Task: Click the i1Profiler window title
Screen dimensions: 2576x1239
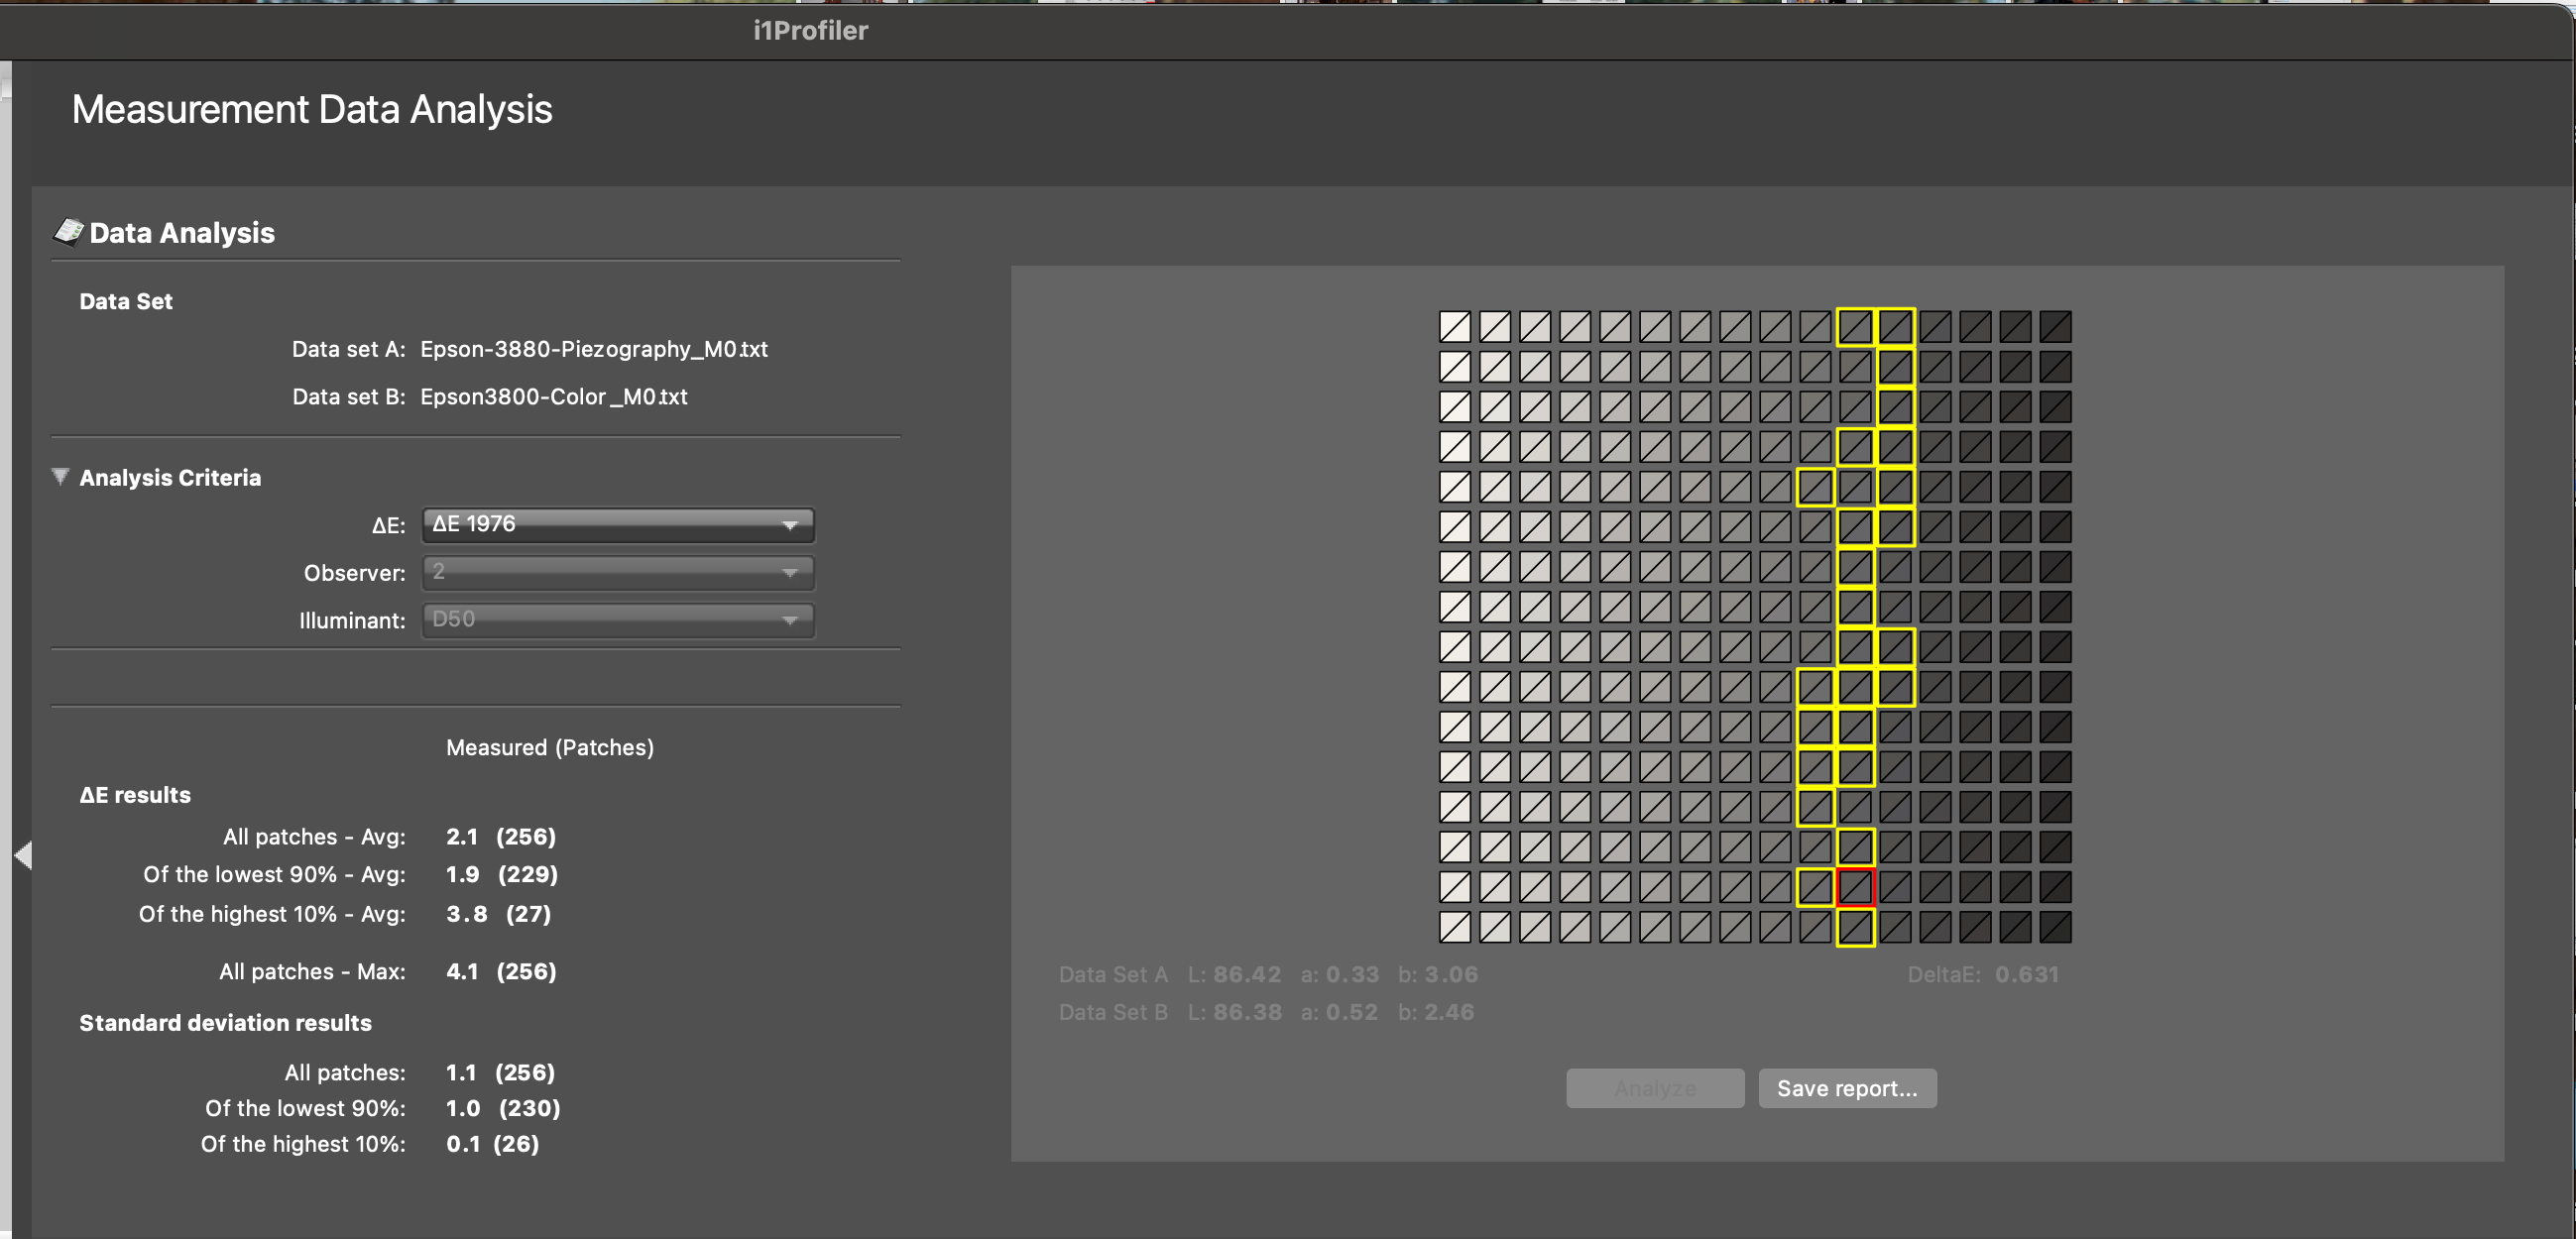Action: pyautogui.click(x=810, y=30)
